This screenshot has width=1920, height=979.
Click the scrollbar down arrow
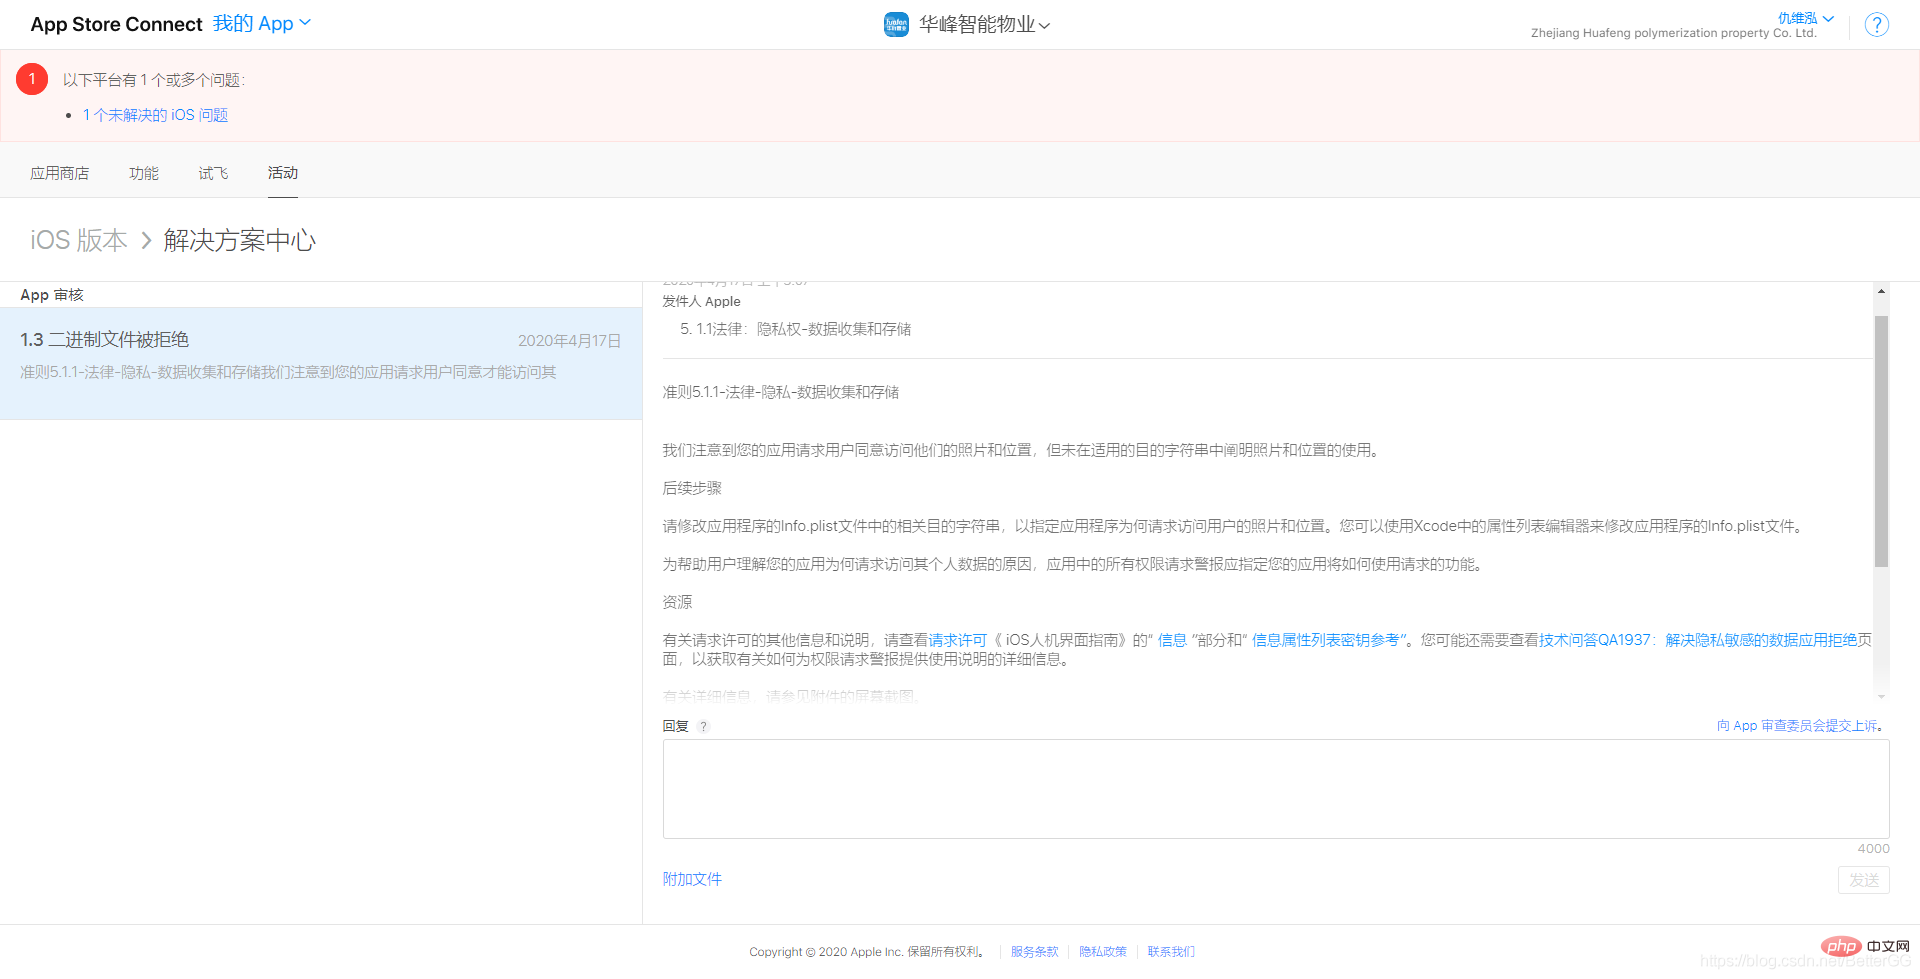(1881, 696)
